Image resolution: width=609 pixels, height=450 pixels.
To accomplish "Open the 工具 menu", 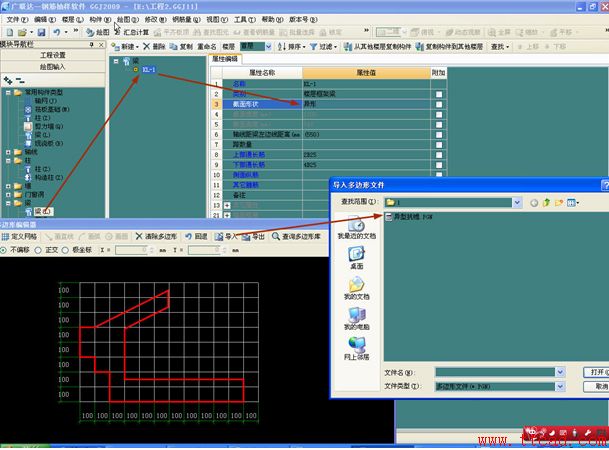I will (244, 19).
